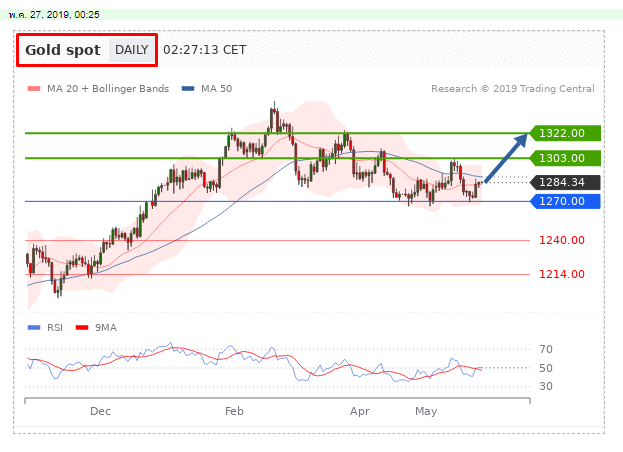The image size is (623, 452).
Task: Click the MA 20 + Bollinger Bands legend swatch
Action: click(34, 89)
